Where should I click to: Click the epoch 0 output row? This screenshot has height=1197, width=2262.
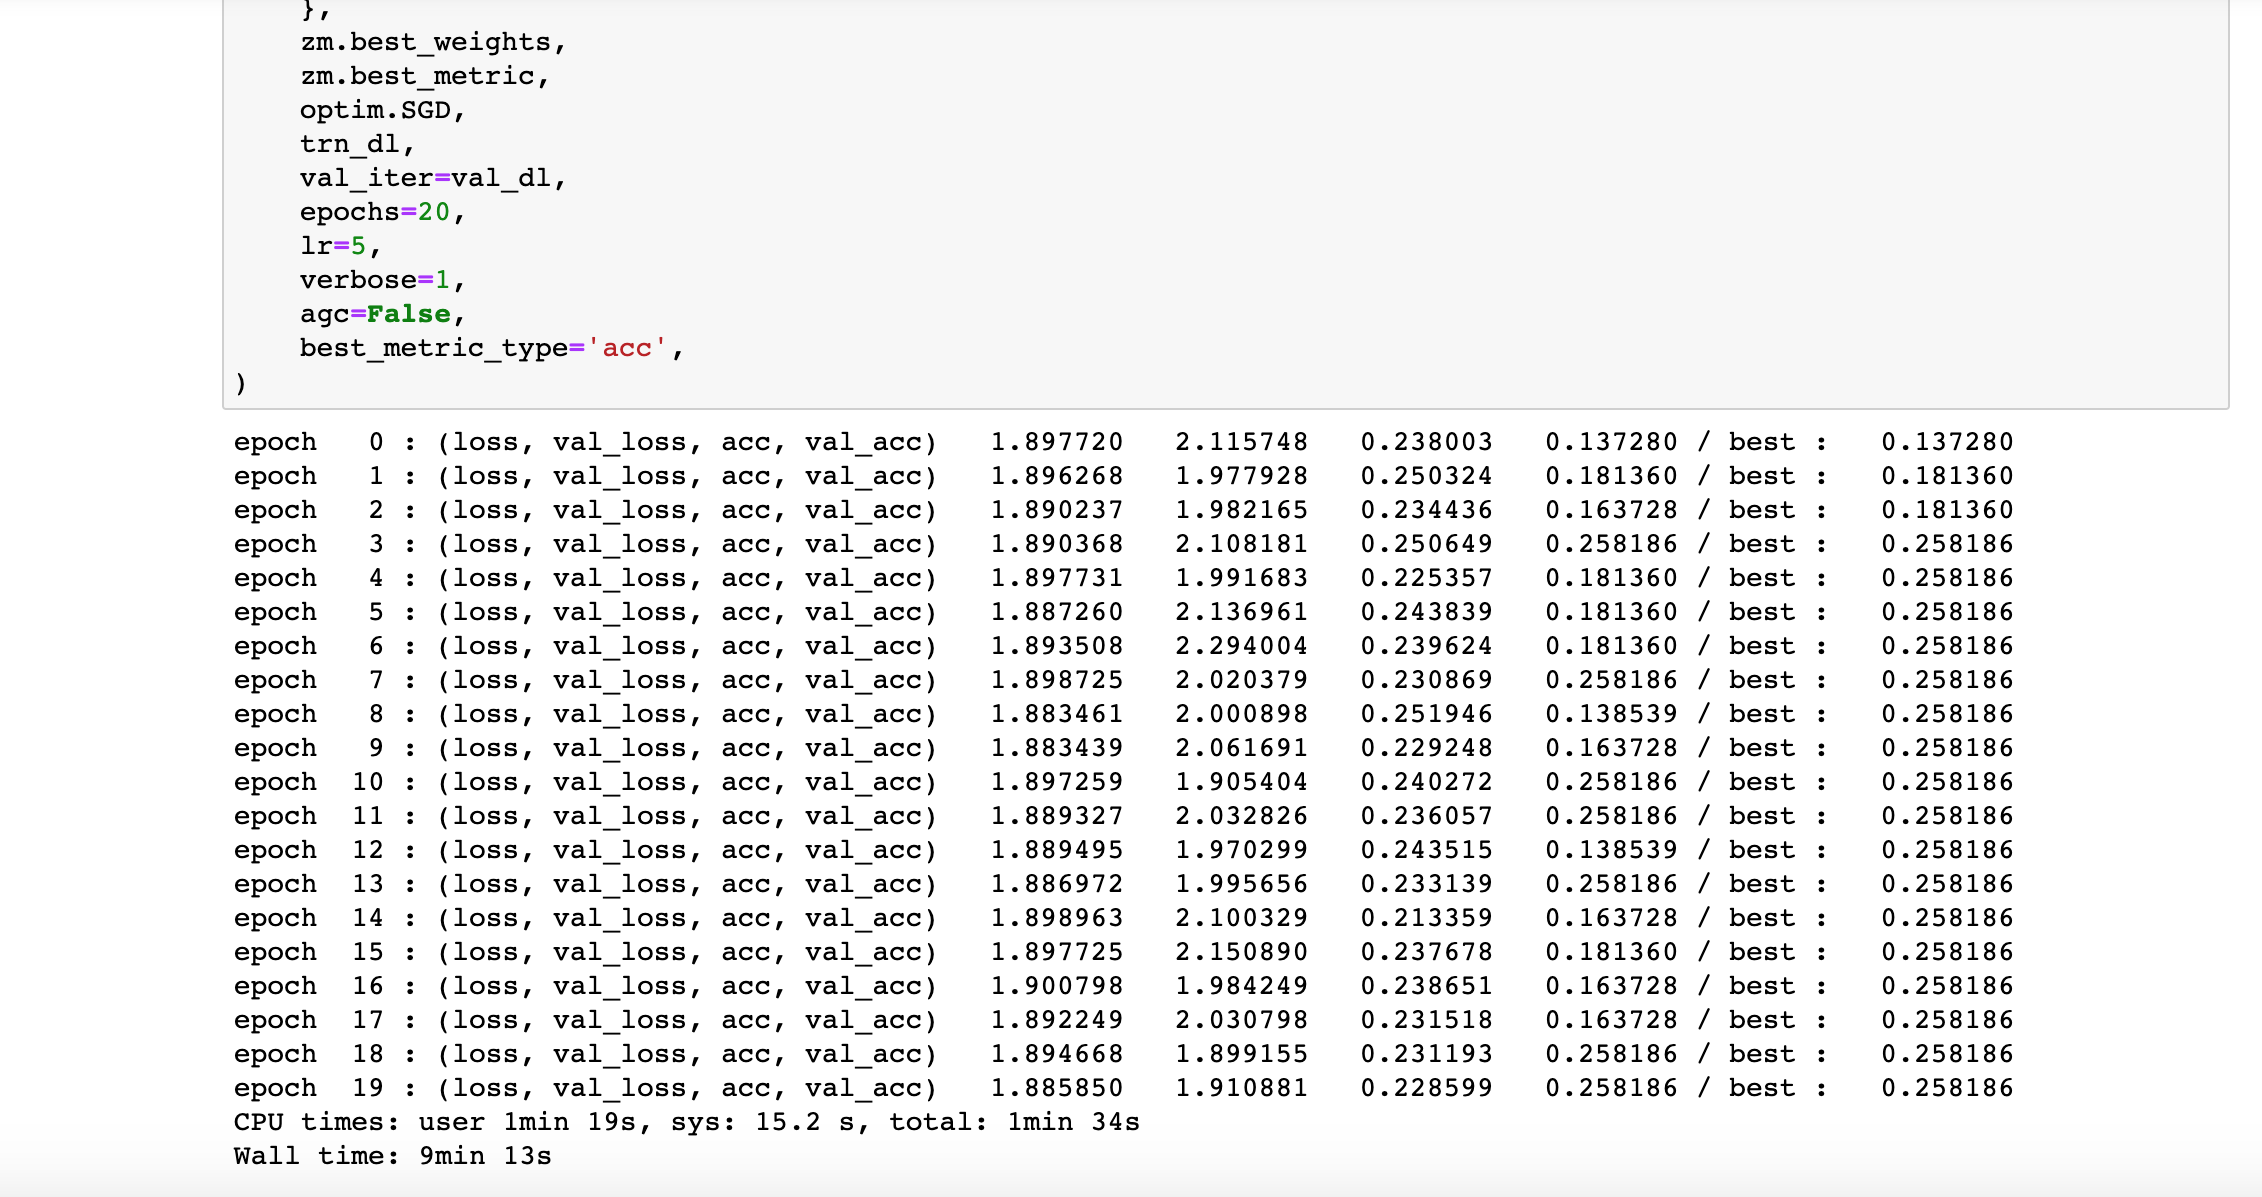(x=1123, y=442)
